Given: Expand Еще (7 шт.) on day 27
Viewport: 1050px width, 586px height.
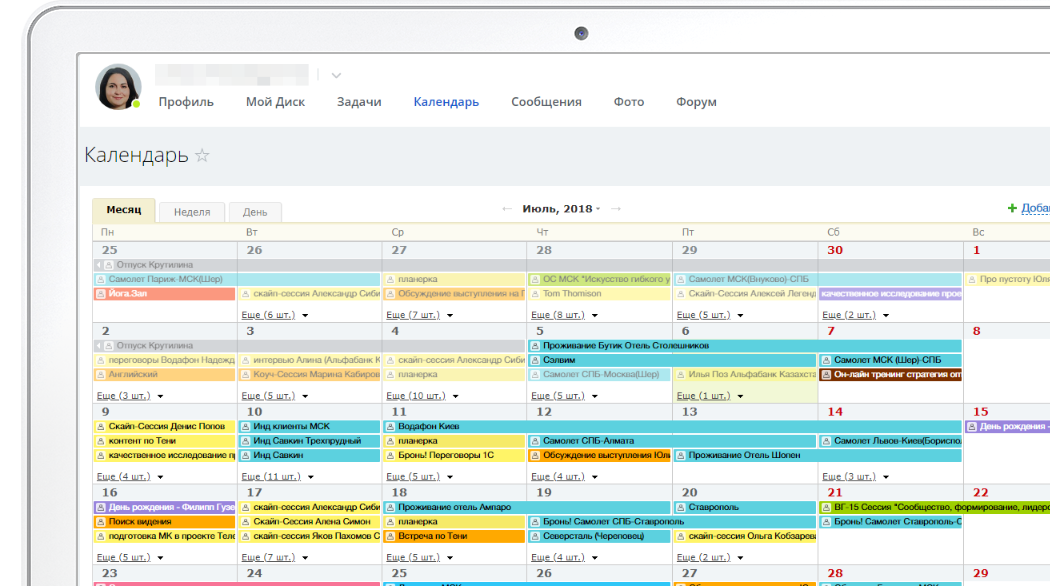Looking at the screenshot, I should click(x=420, y=315).
